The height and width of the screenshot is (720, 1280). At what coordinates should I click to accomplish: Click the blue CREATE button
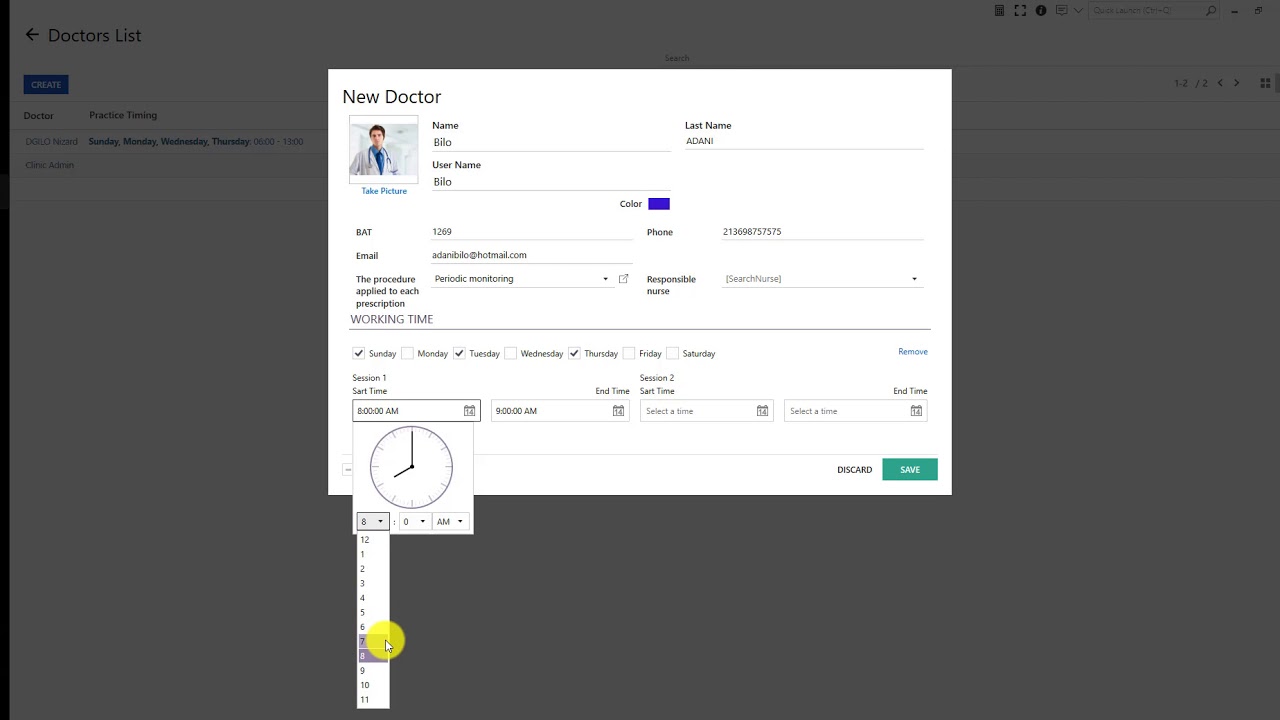pos(46,85)
